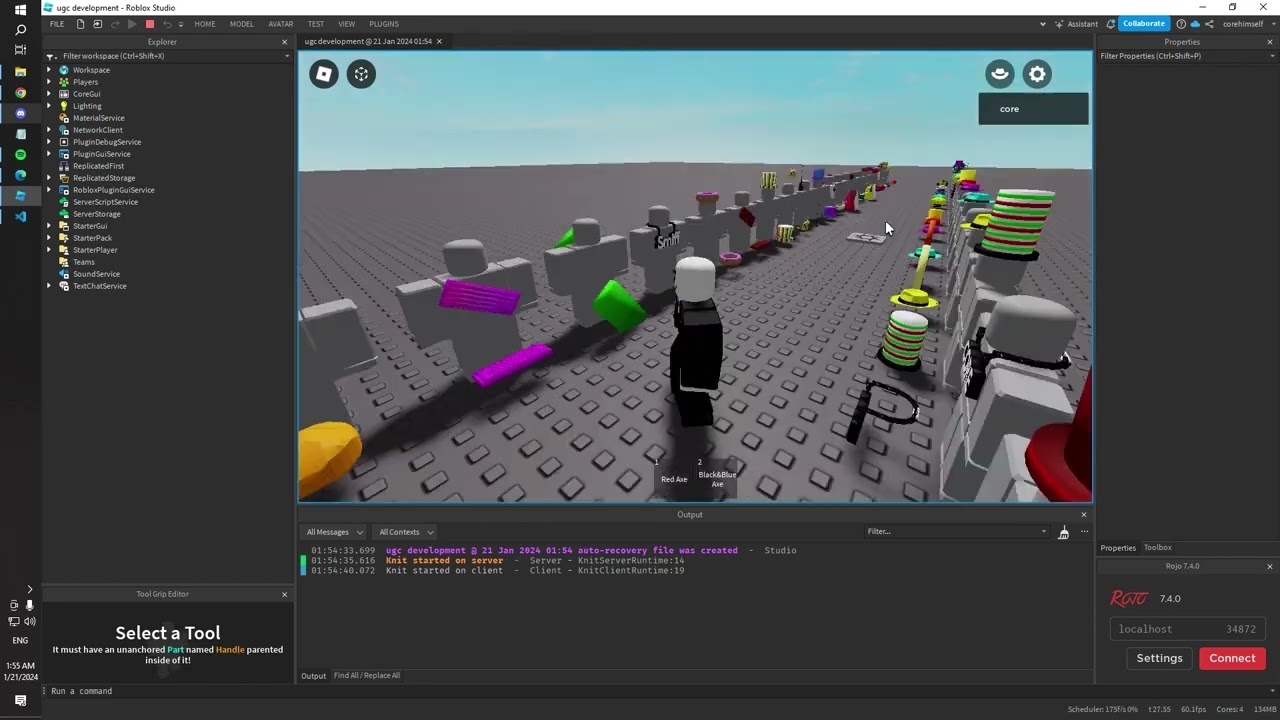1280x720 pixels.
Task: Switch to the HOME ribbon tab
Action: (205, 24)
